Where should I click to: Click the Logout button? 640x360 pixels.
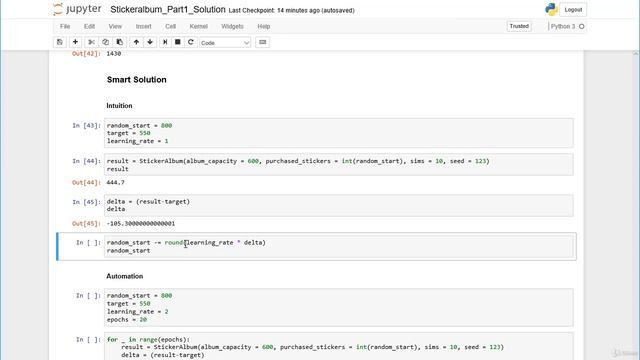pyautogui.click(x=573, y=9)
